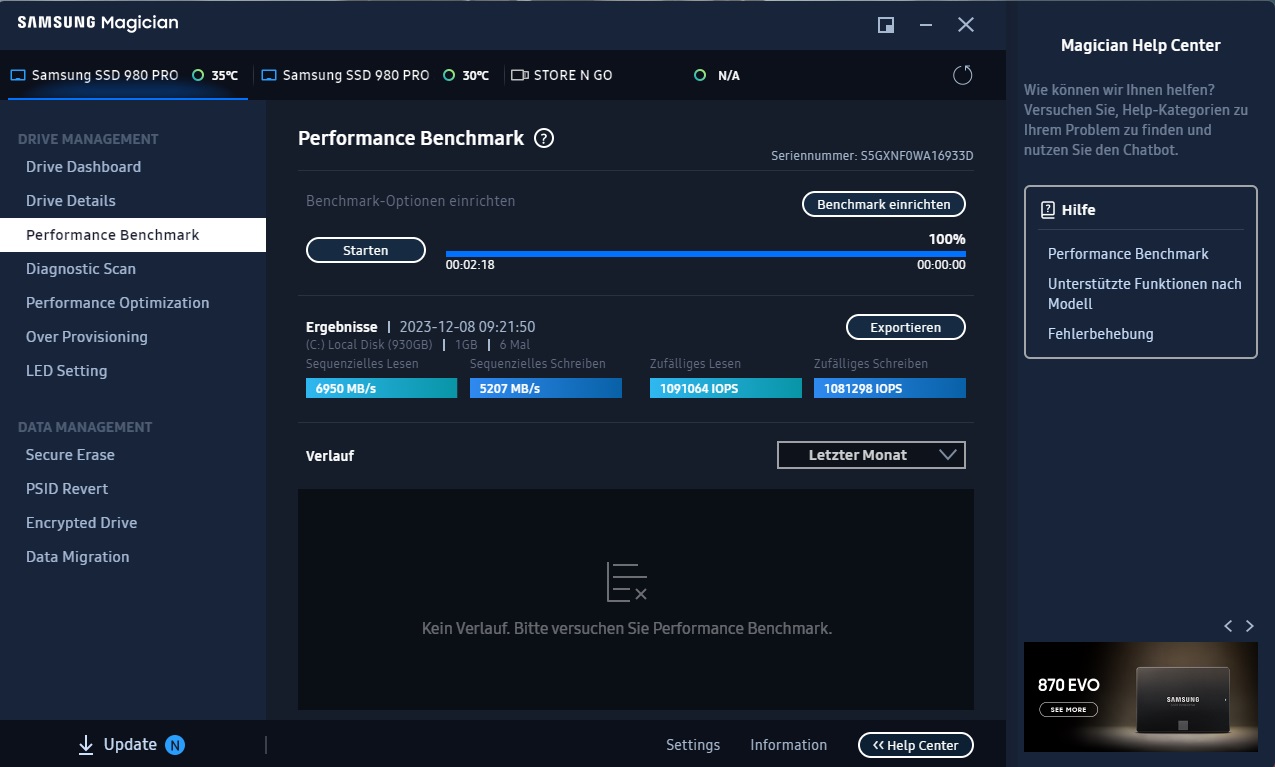Image resolution: width=1275 pixels, height=767 pixels.
Task: Open Information at the bottom
Action: point(789,745)
